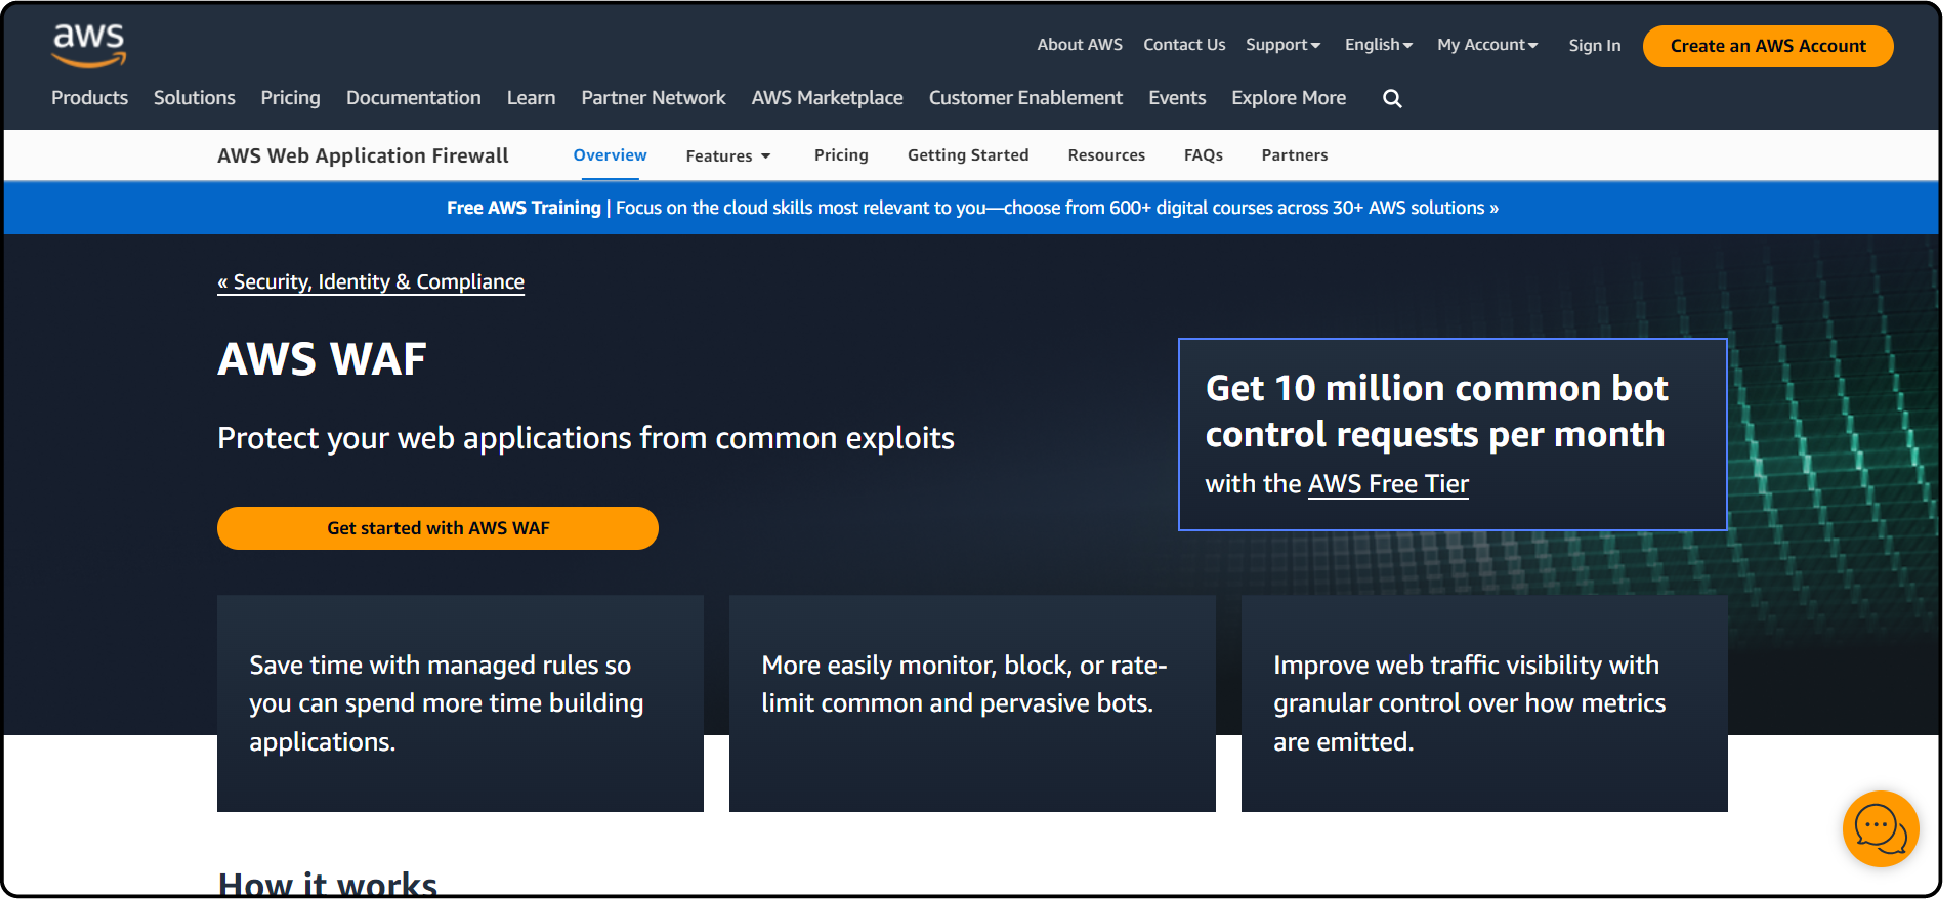
Task: Click the managed rules benefit card
Action: [460, 704]
